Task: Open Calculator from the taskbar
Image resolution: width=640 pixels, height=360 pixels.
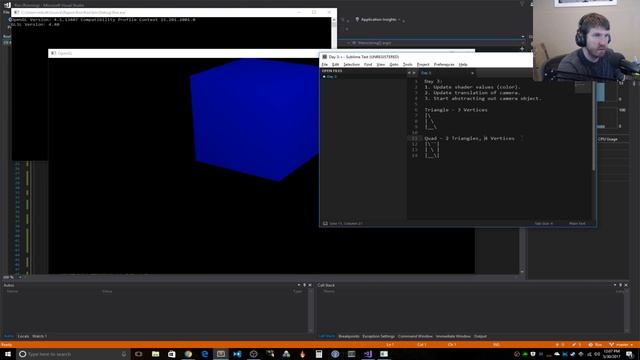Action: (x=319, y=354)
